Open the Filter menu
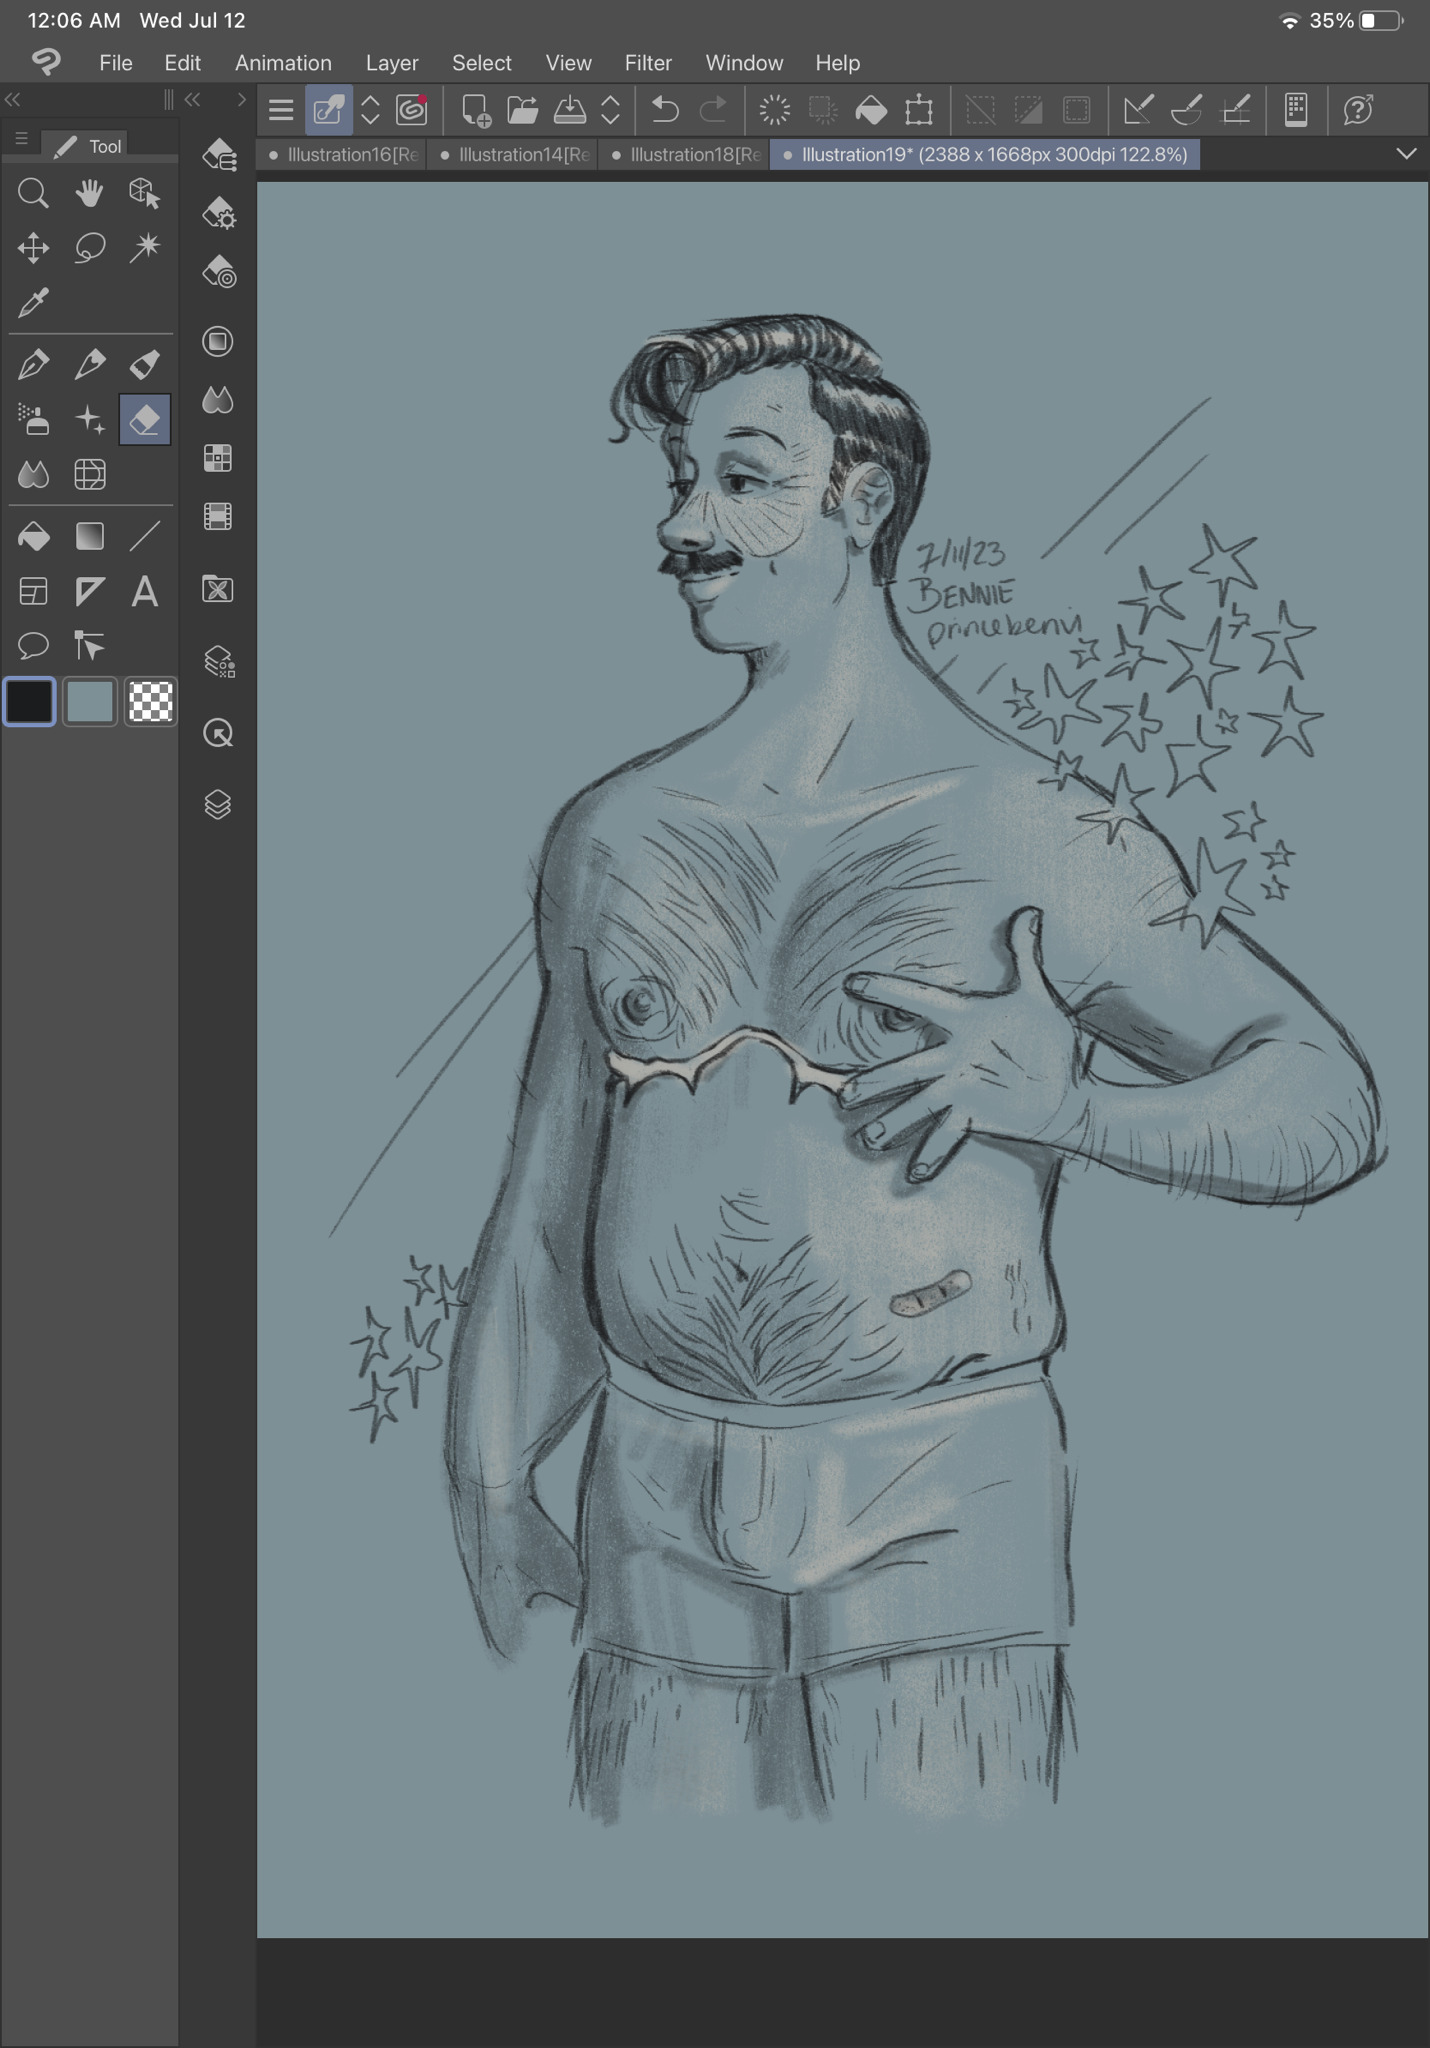Image resolution: width=1430 pixels, height=2048 pixels. coord(648,63)
